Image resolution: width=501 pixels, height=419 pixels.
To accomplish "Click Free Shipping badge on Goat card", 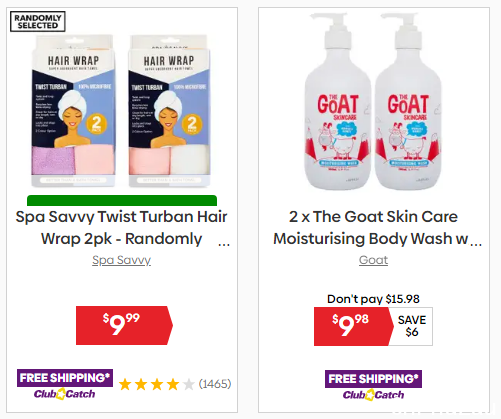I will (x=374, y=379).
